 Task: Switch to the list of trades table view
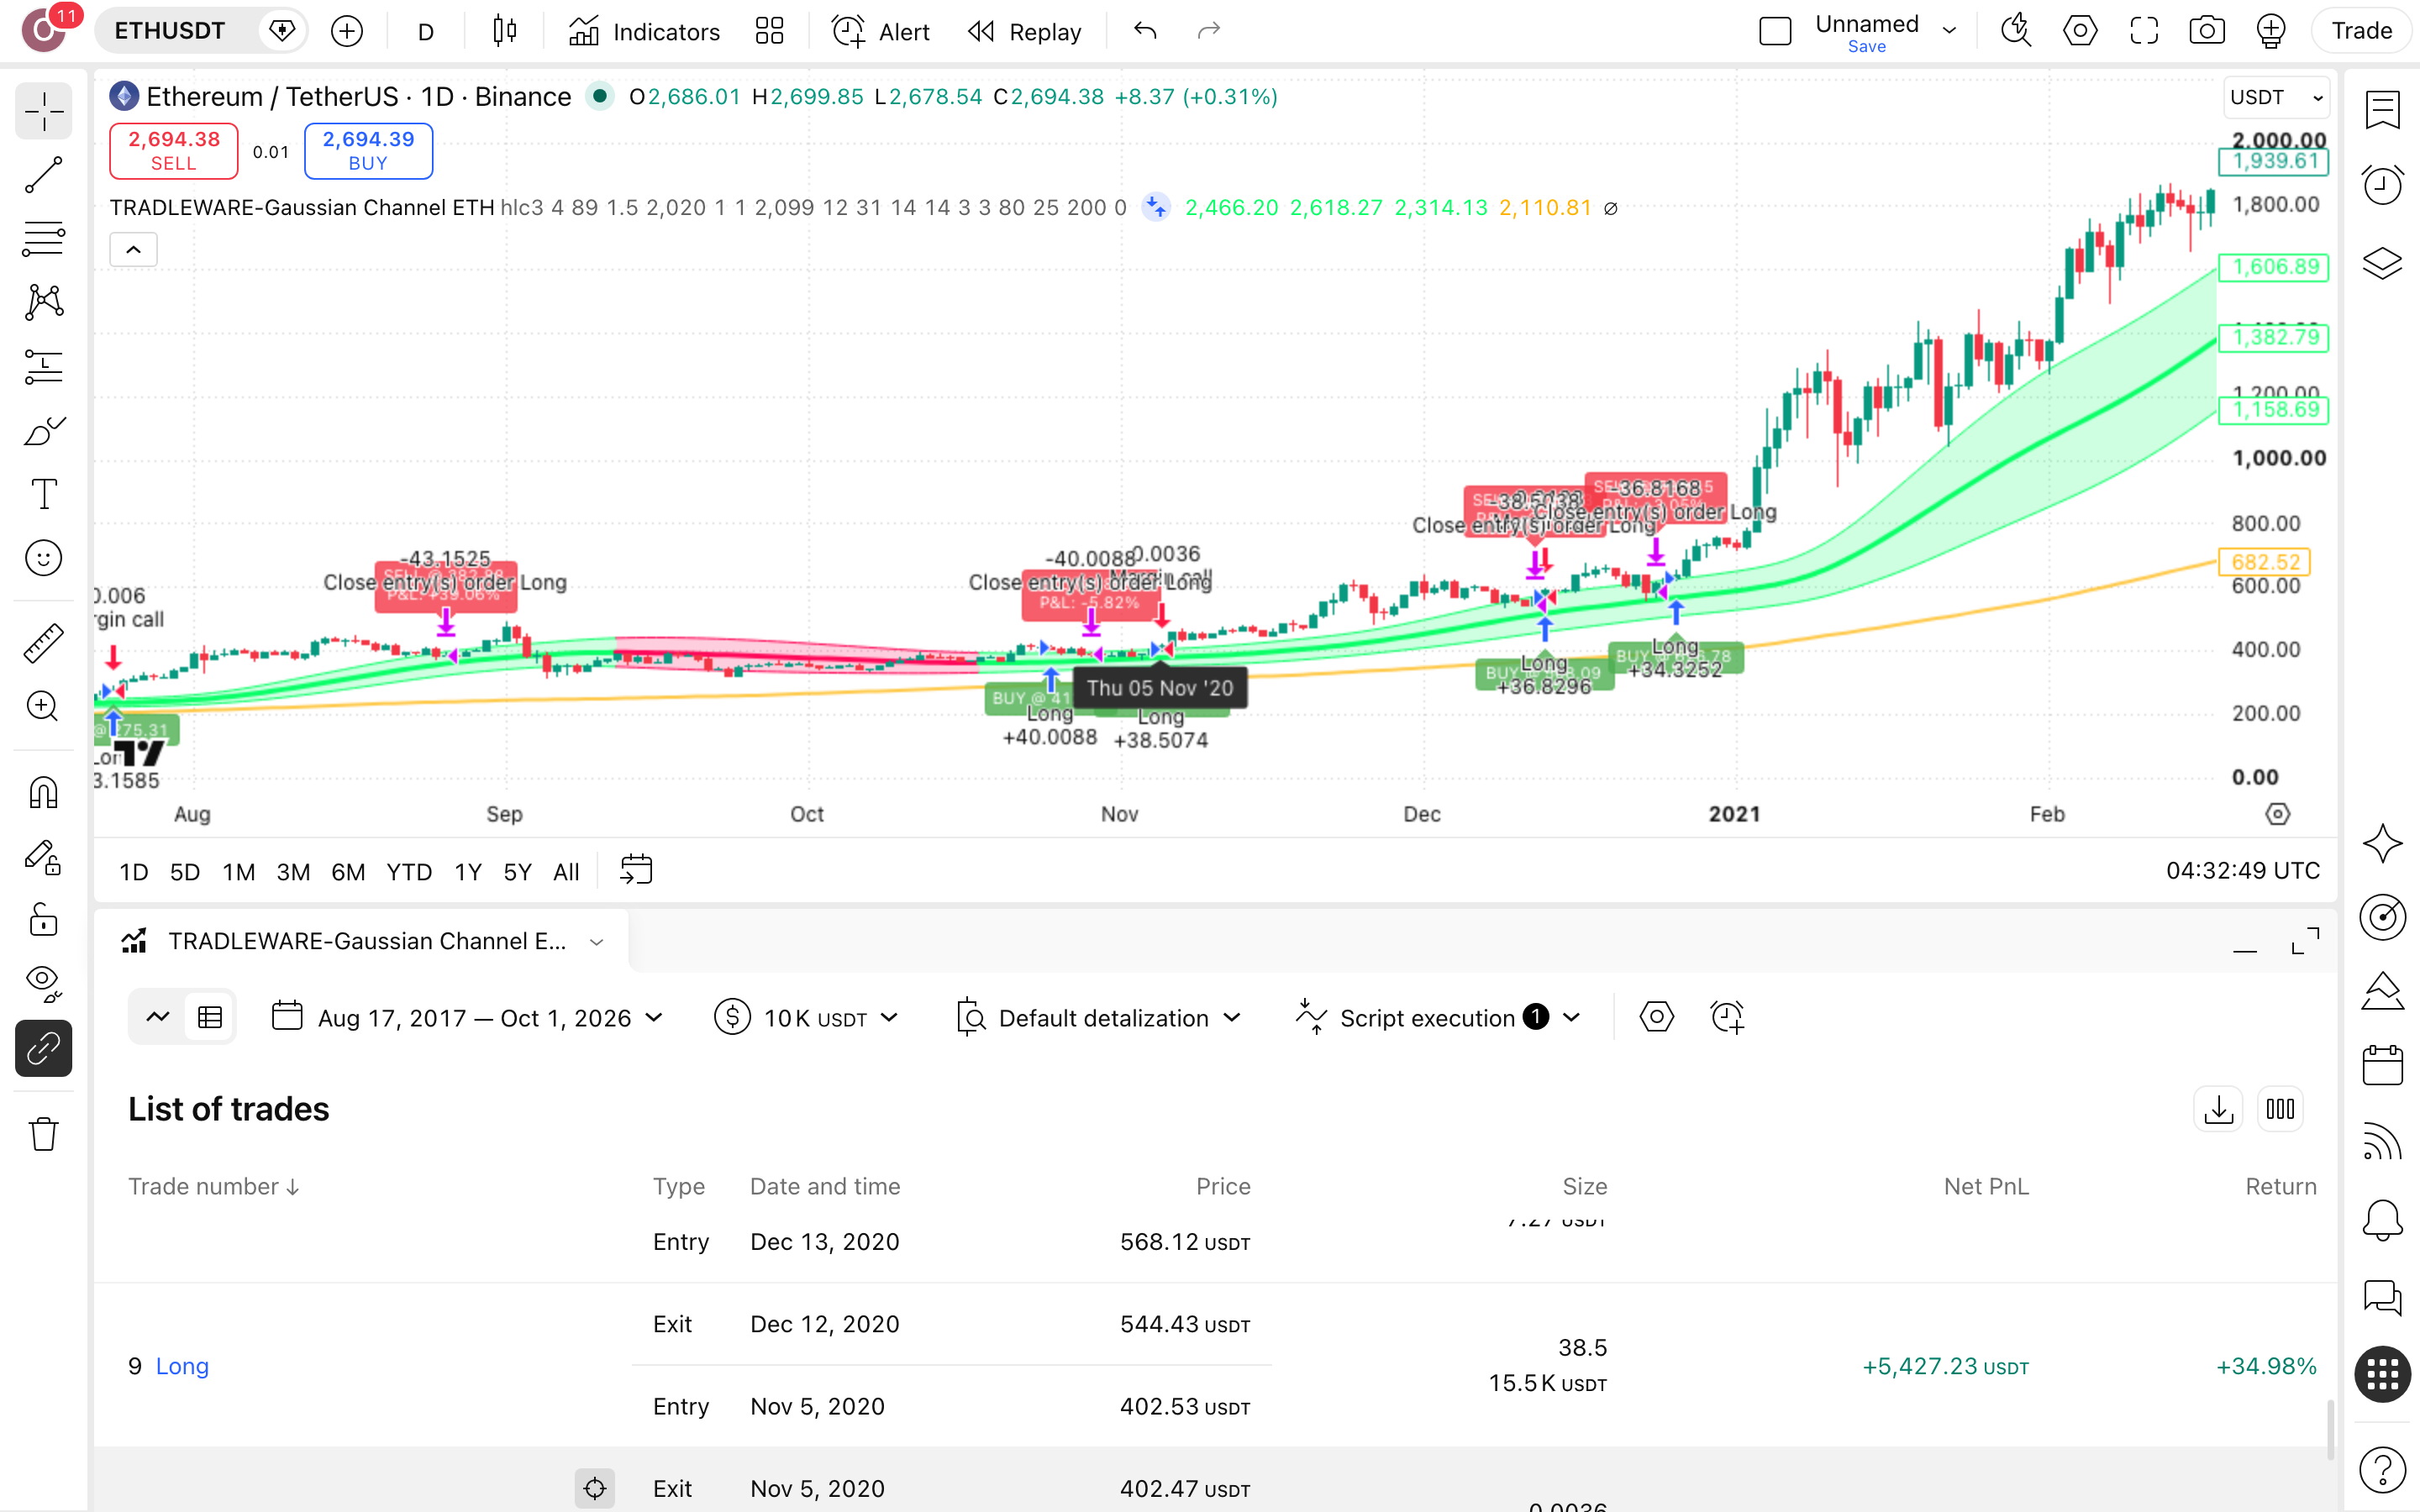(x=210, y=1018)
